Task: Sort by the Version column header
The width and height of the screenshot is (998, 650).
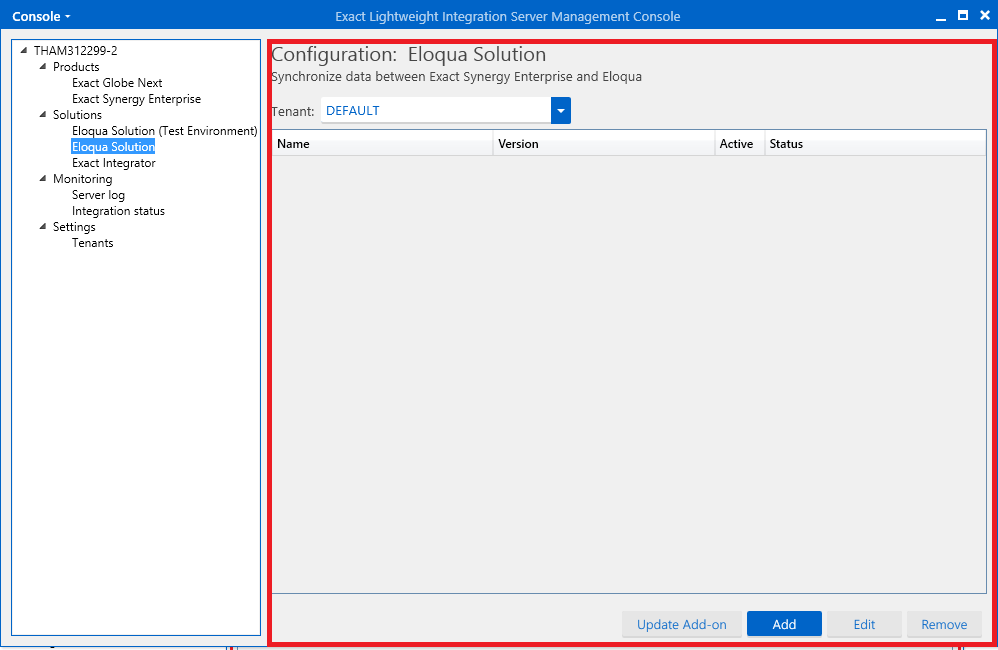Action: (604, 144)
